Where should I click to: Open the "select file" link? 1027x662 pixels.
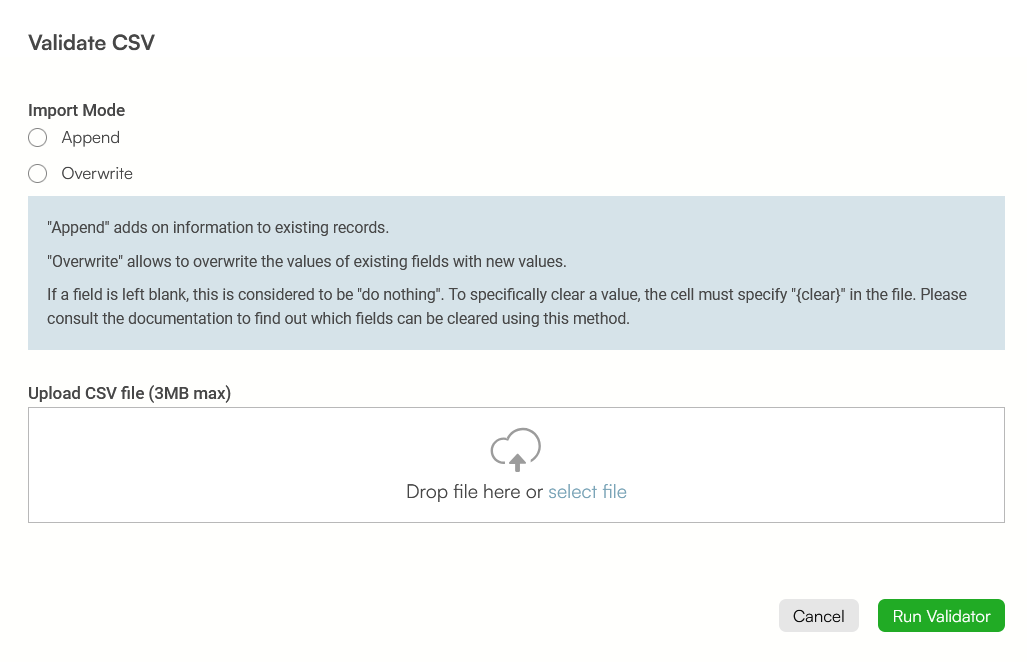pos(587,492)
